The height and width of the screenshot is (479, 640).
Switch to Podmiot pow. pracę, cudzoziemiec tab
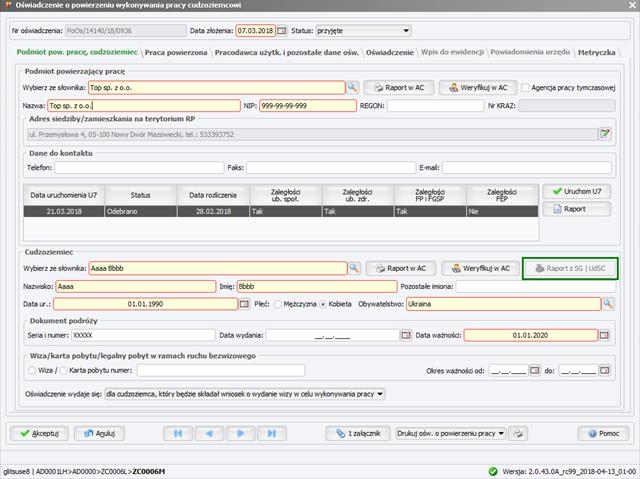[x=77, y=52]
